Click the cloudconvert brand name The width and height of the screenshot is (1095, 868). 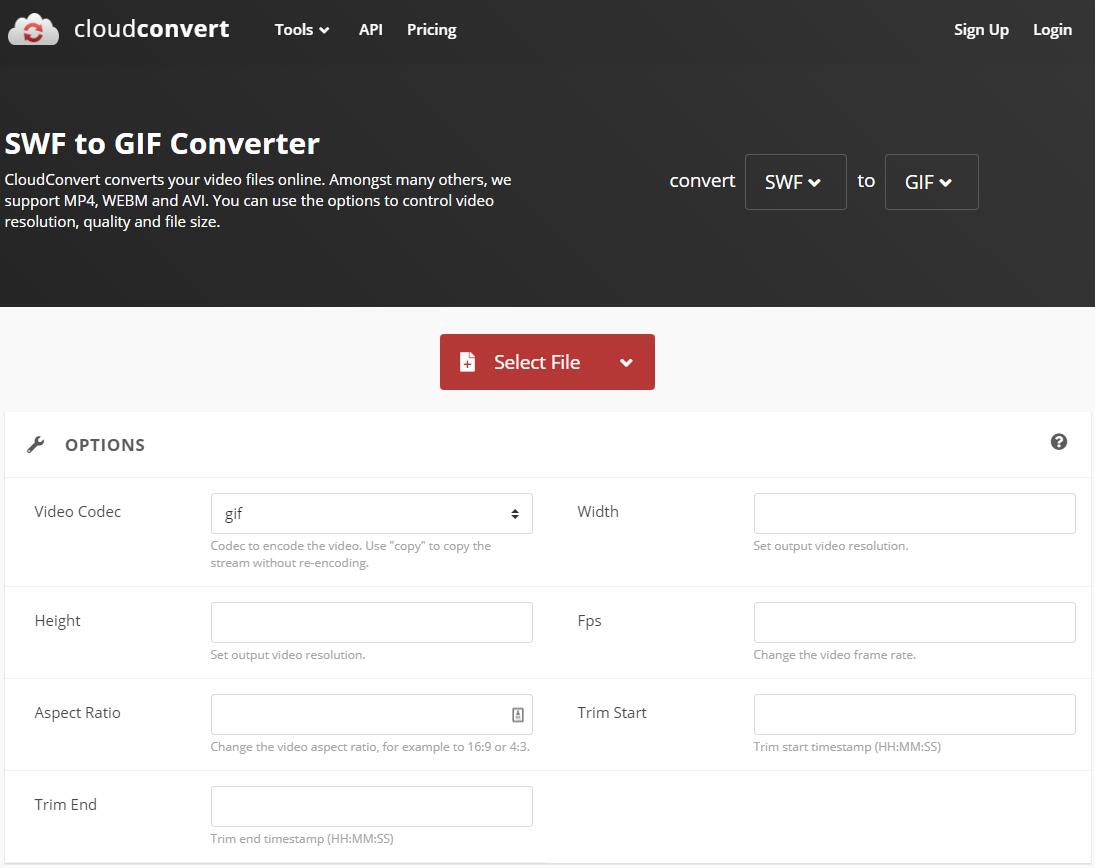(x=152, y=29)
